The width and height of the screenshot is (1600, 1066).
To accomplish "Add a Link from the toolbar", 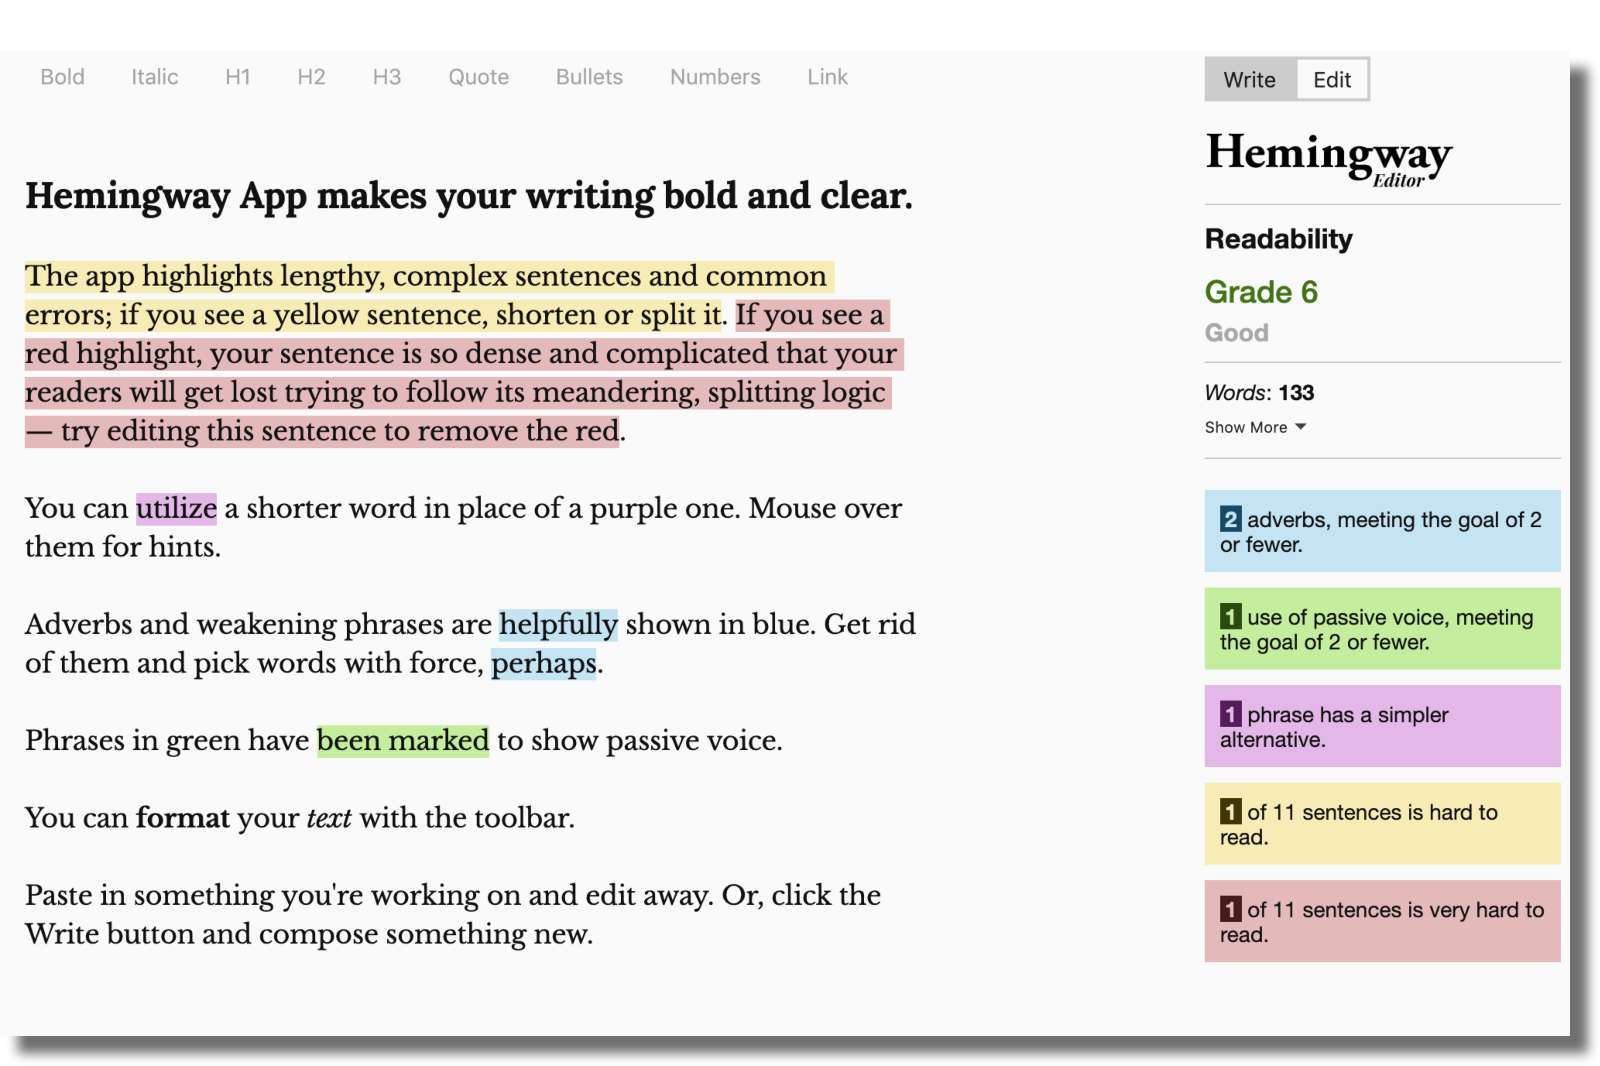I will pyautogui.click(x=828, y=77).
